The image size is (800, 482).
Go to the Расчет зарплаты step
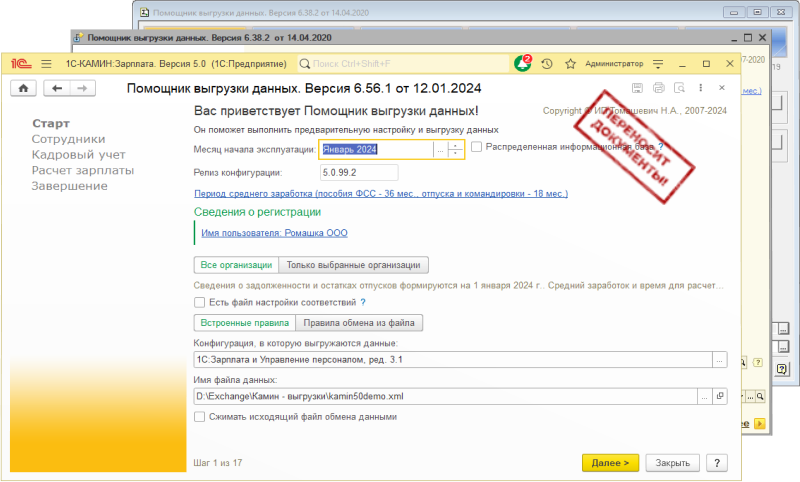coord(83,170)
